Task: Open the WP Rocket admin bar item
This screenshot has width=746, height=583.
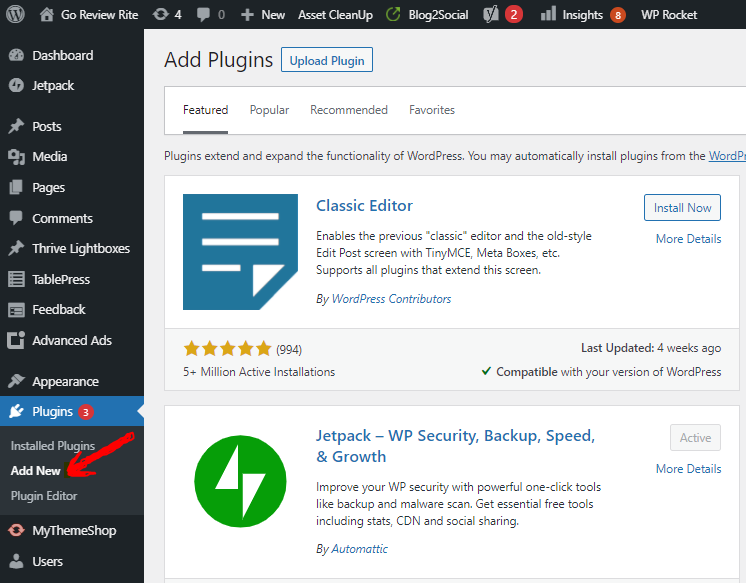Action: pos(669,15)
